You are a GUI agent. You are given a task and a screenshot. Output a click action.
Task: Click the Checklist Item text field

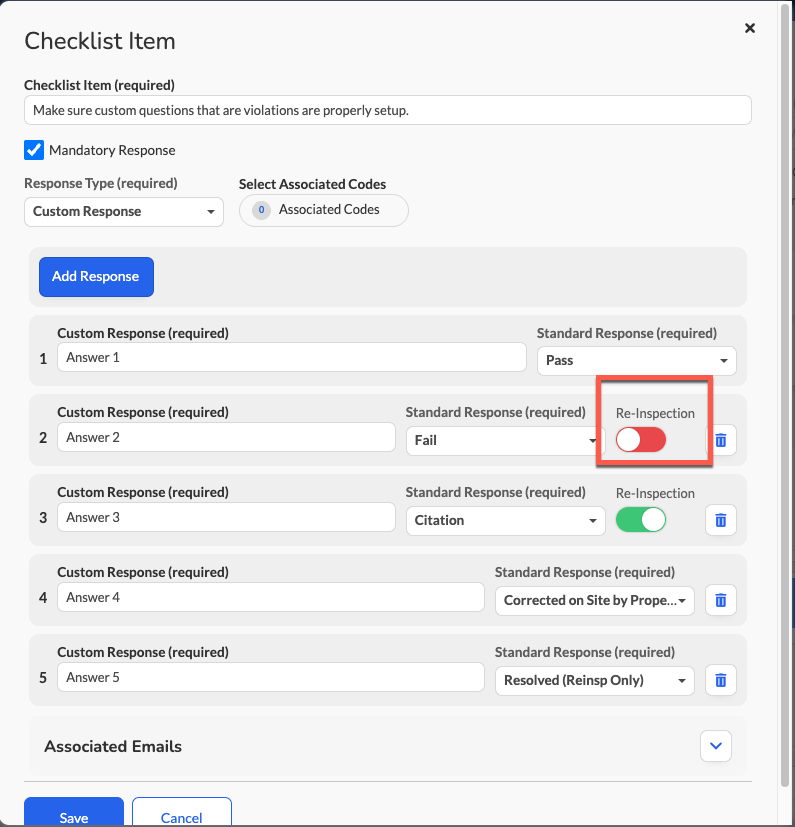coord(388,110)
